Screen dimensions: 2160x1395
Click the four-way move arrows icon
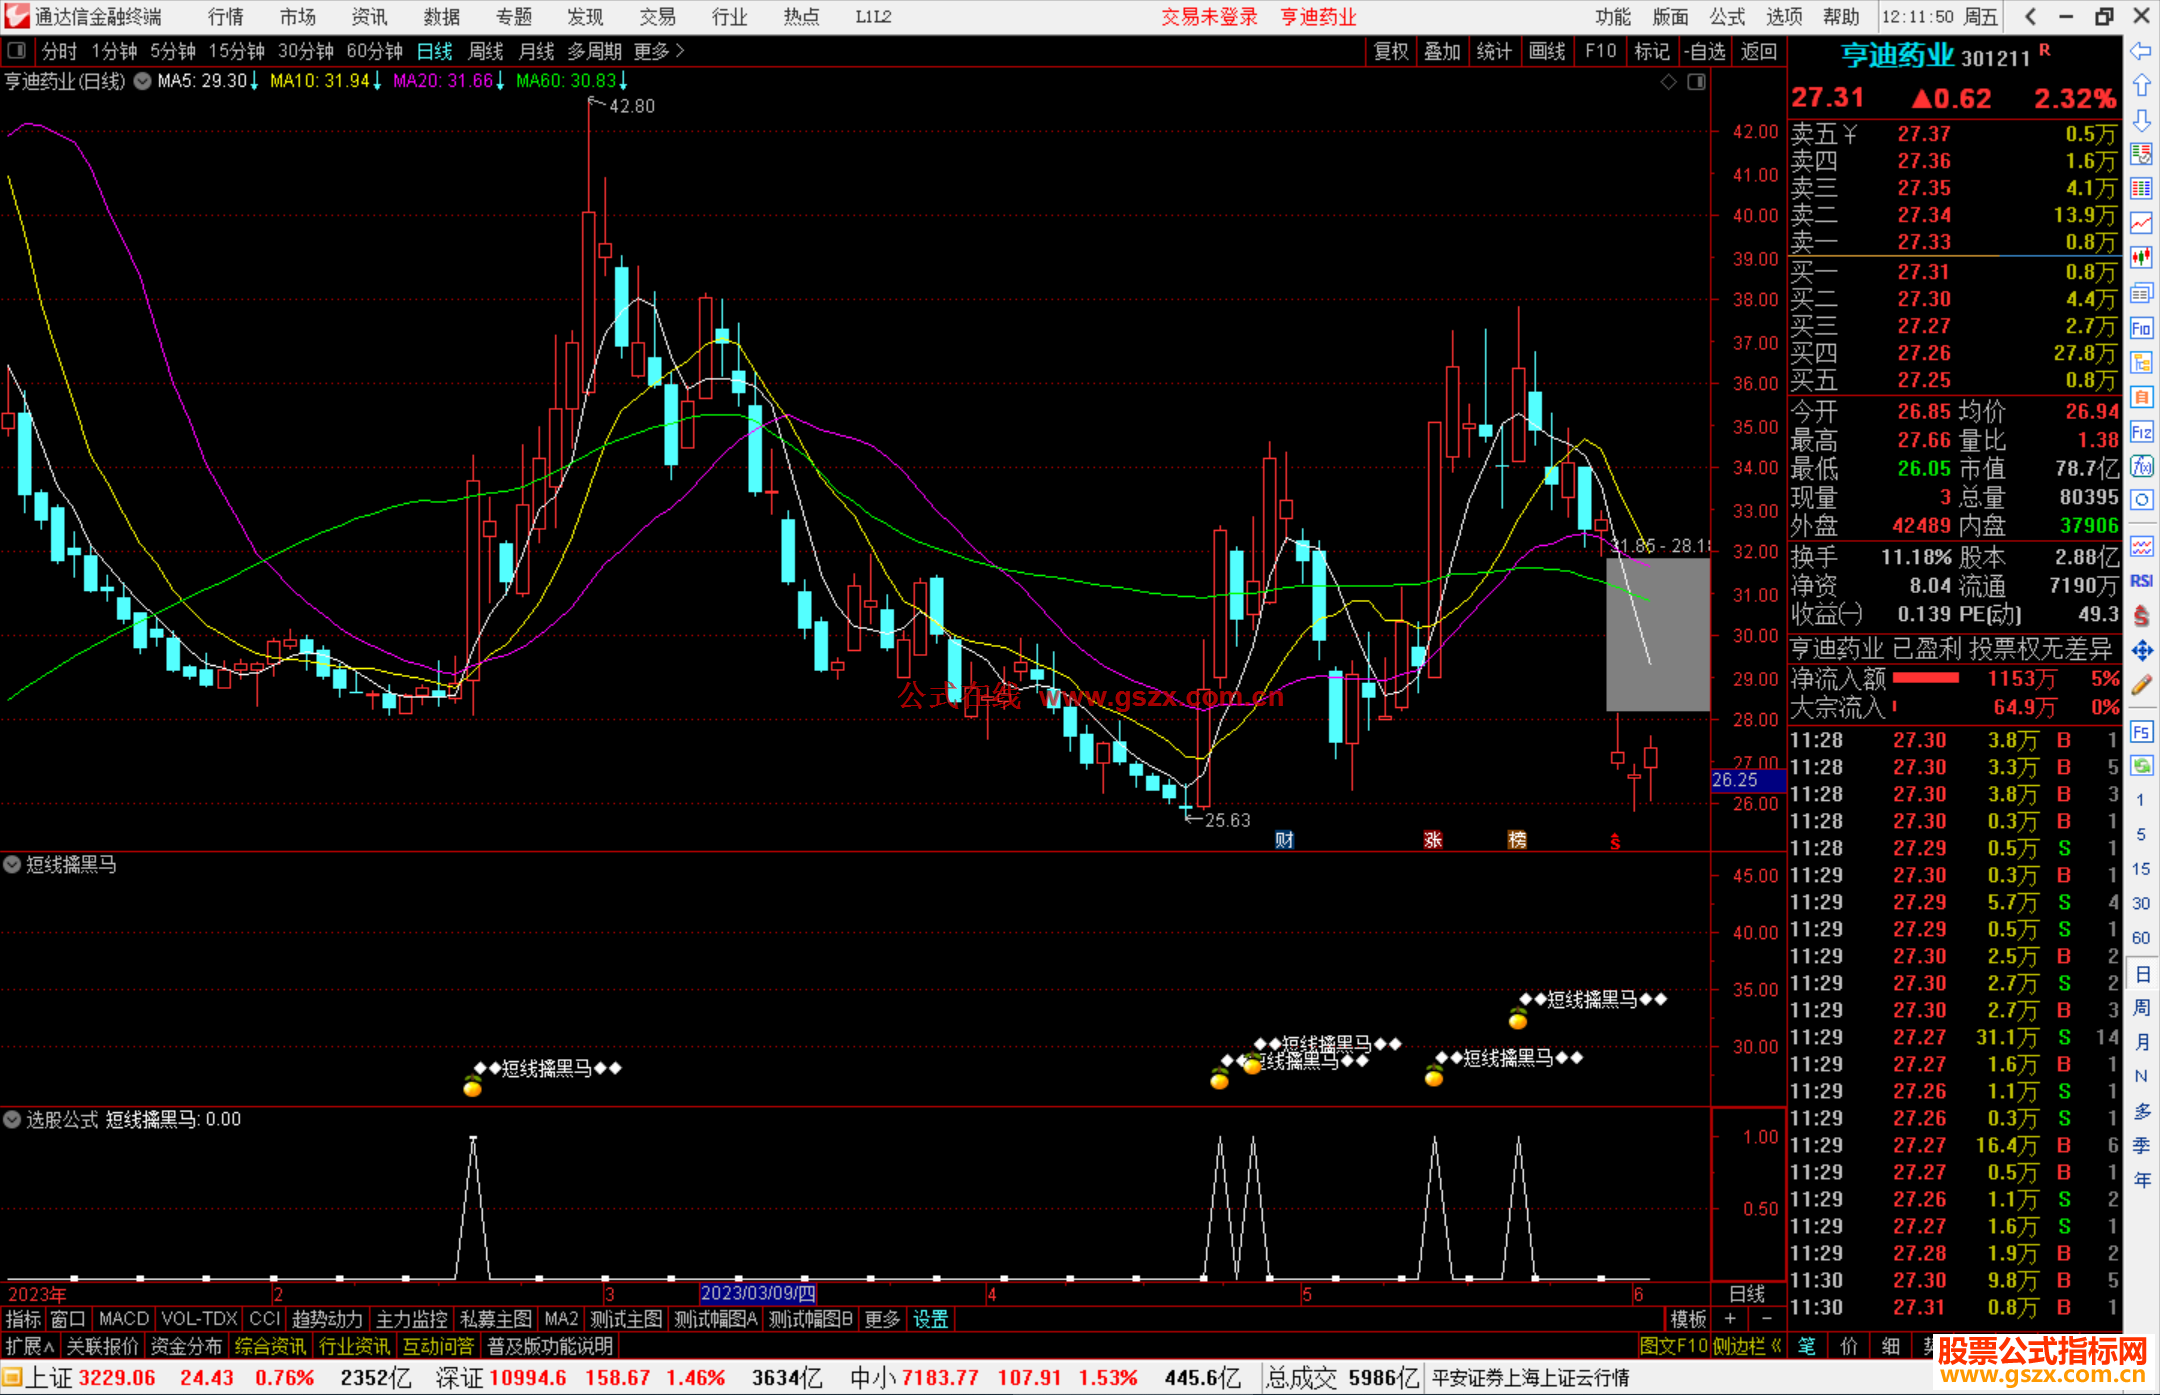(2141, 651)
